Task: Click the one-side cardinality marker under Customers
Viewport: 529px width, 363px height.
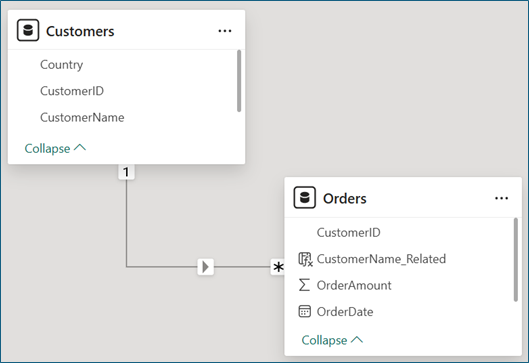Action: pos(126,172)
